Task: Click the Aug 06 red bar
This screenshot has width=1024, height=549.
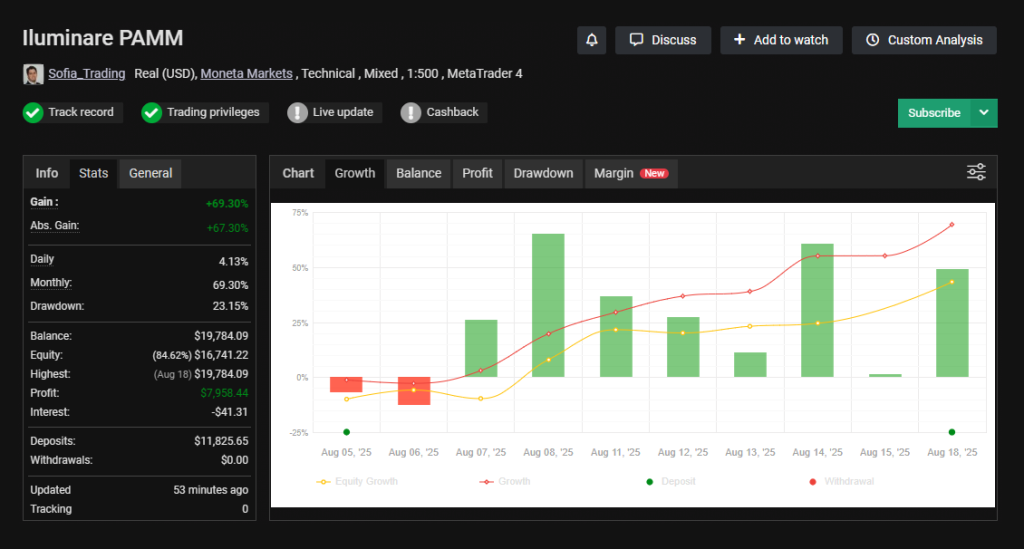Action: click(x=414, y=391)
